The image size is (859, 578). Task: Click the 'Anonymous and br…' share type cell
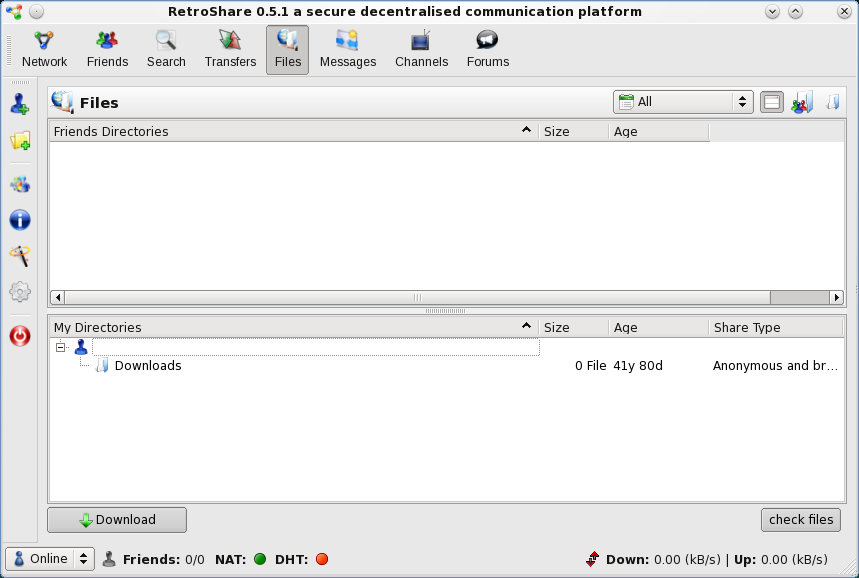click(775, 365)
